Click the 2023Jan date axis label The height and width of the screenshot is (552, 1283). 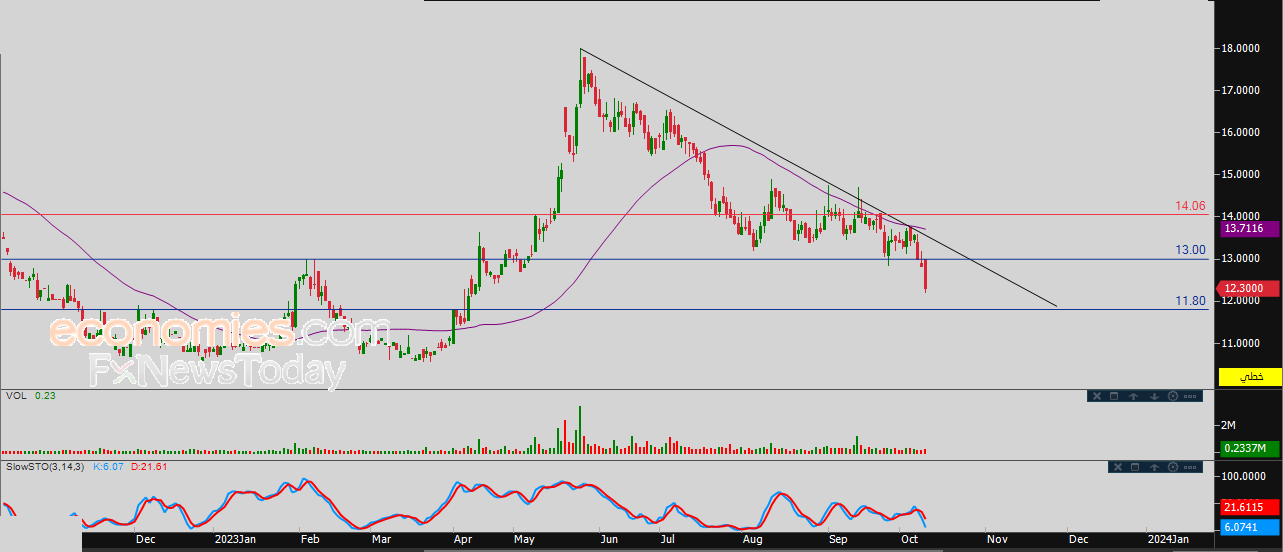point(236,540)
